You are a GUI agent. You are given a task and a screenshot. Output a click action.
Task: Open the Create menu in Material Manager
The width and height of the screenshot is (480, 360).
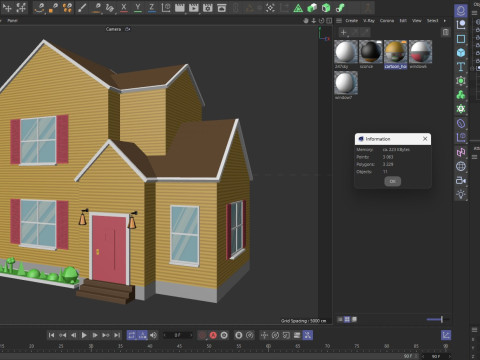coord(351,21)
